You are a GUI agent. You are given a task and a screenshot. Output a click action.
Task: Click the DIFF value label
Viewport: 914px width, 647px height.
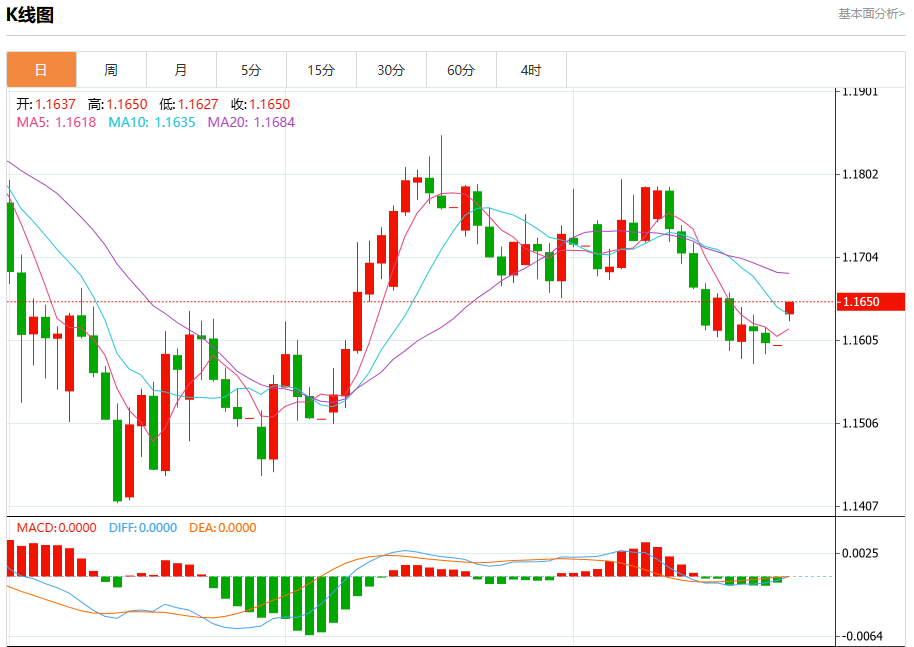click(x=143, y=528)
